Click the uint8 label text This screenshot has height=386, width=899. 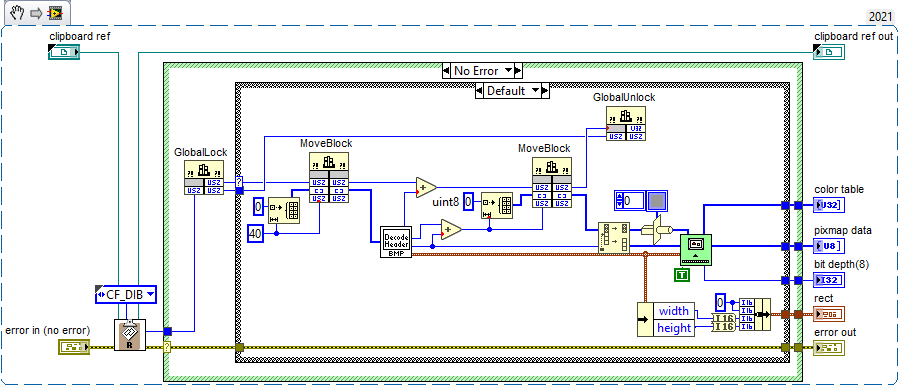(x=446, y=202)
